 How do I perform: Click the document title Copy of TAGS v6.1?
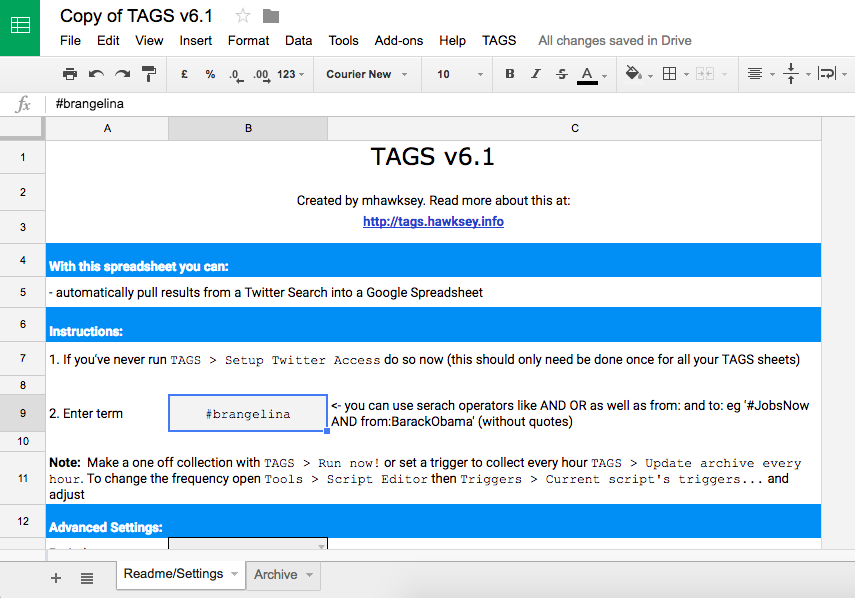tap(136, 16)
